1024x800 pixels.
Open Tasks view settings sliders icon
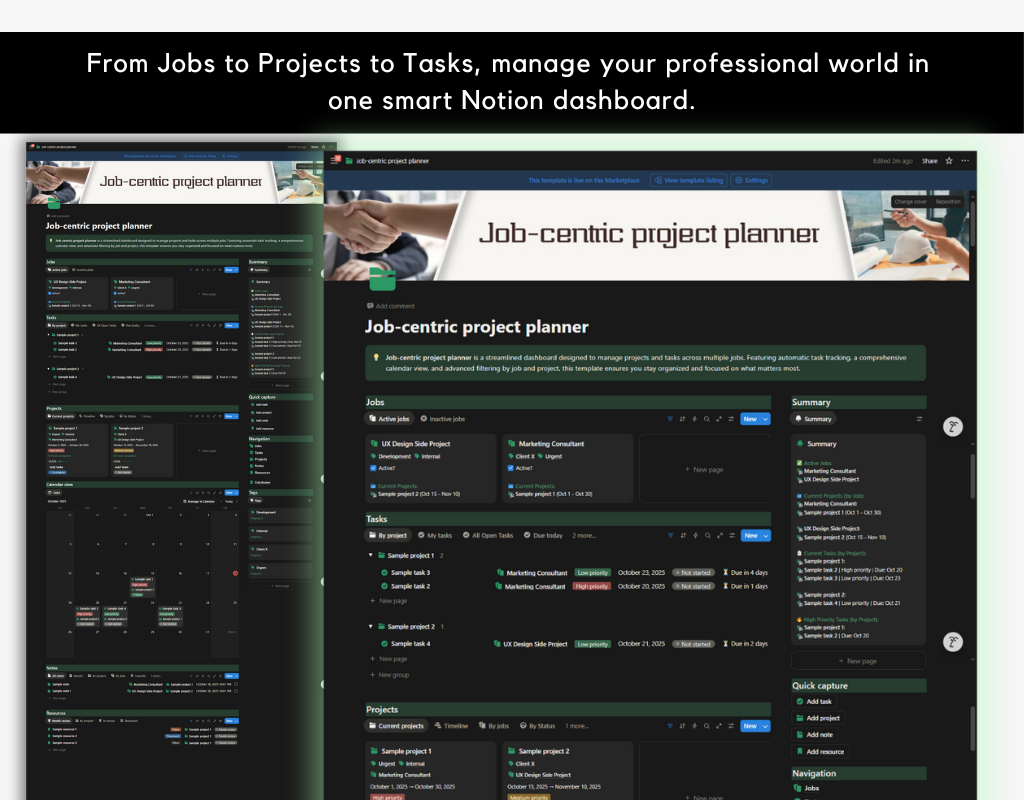point(732,536)
